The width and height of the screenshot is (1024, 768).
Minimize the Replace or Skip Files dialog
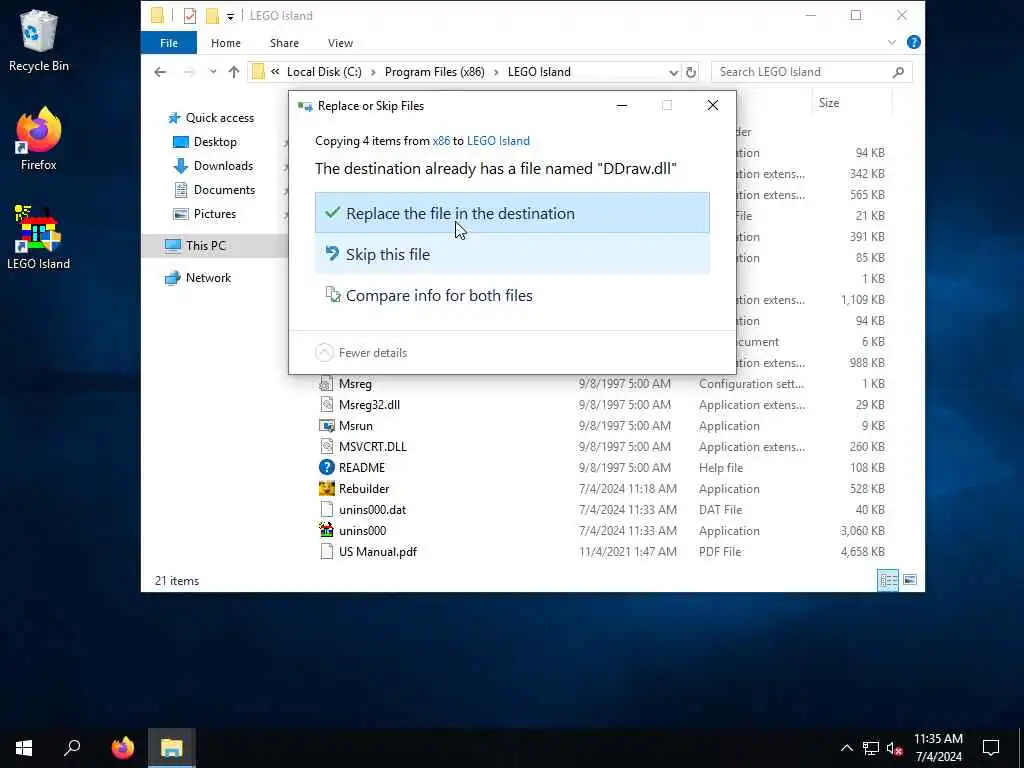pyautogui.click(x=622, y=105)
